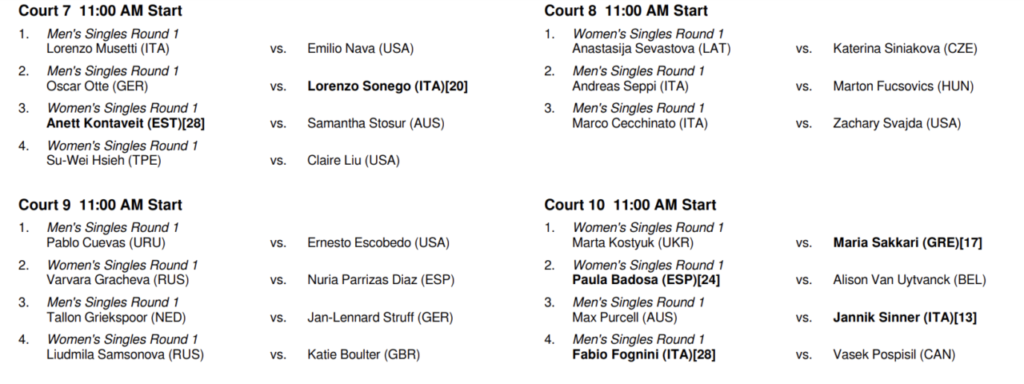Select Emilio Nava (USA) text
Screen dimensions: 1024x384
pos(360,48)
